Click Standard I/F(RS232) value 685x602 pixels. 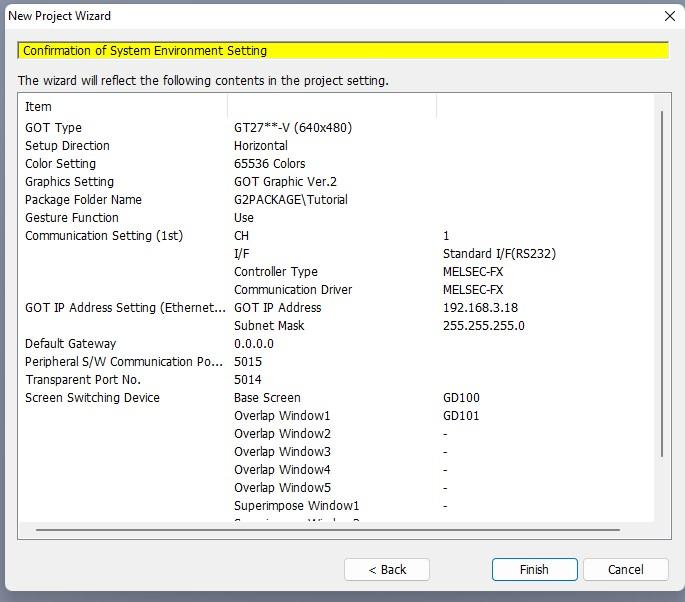tap(499, 253)
